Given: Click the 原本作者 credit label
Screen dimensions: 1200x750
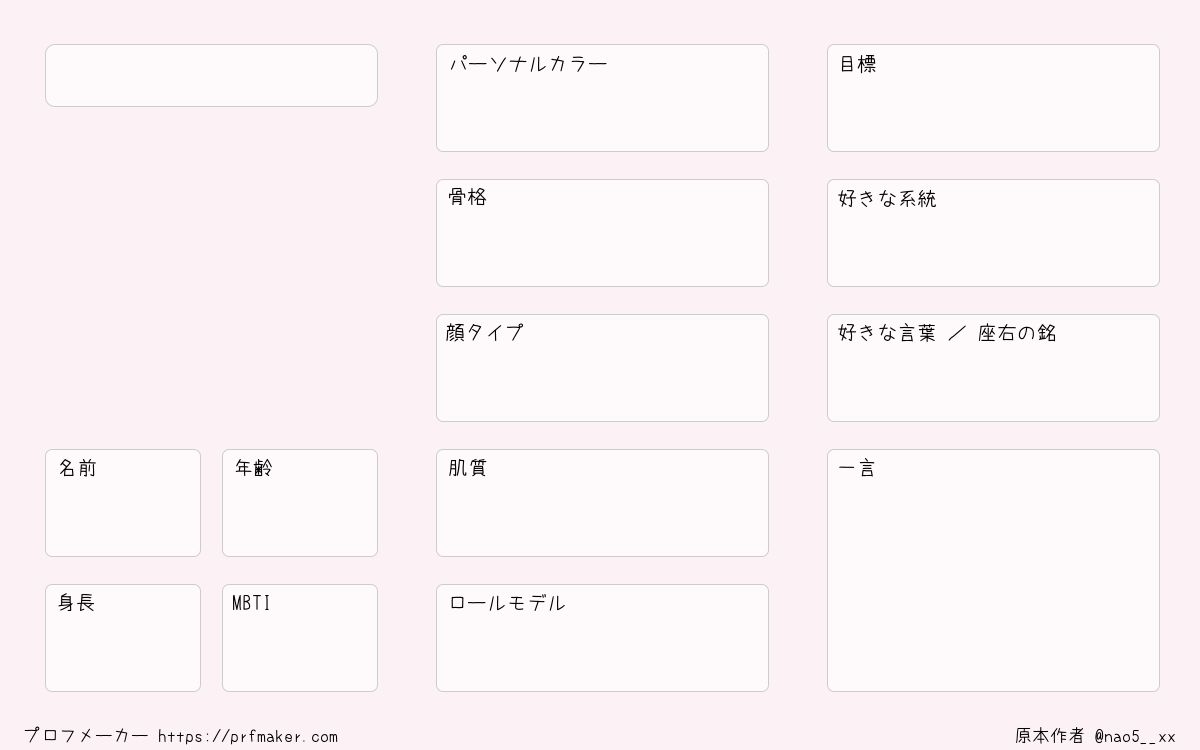Looking at the screenshot, I should click(1050, 736).
